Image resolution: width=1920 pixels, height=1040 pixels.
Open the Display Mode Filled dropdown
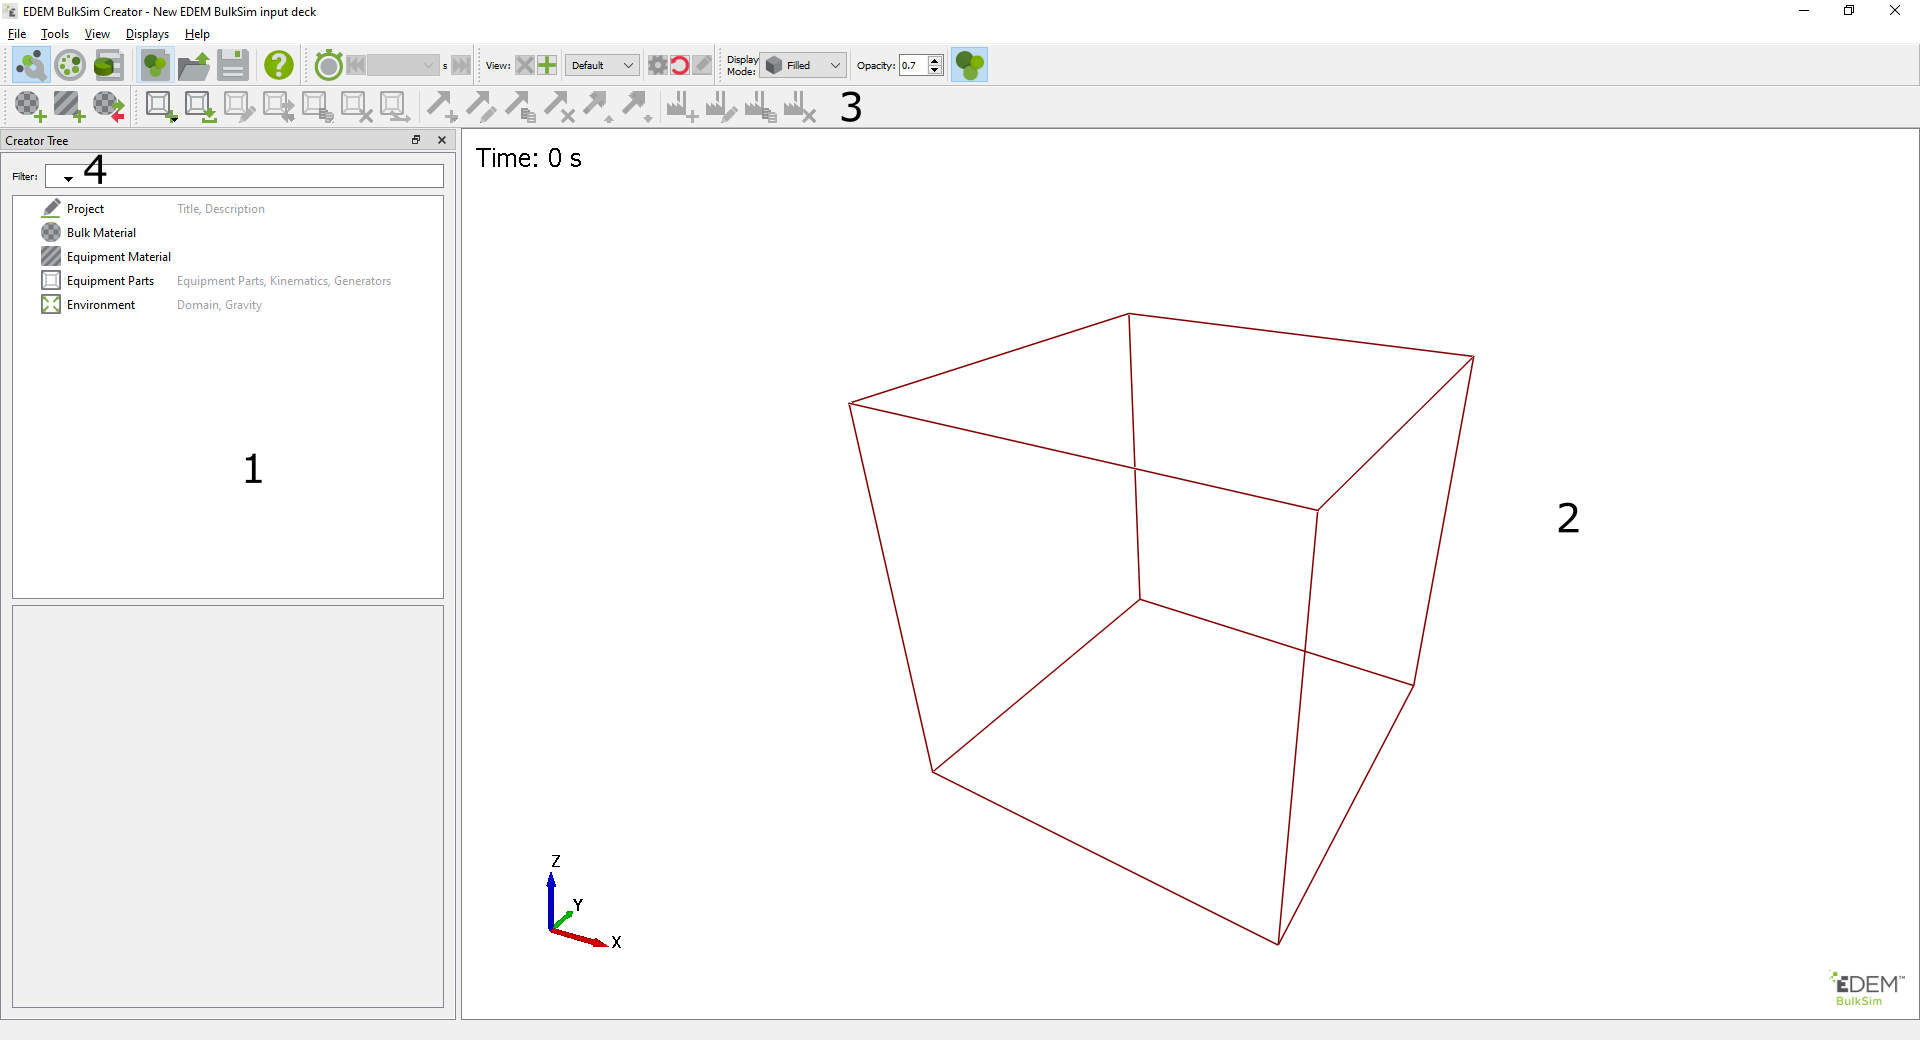coord(804,65)
